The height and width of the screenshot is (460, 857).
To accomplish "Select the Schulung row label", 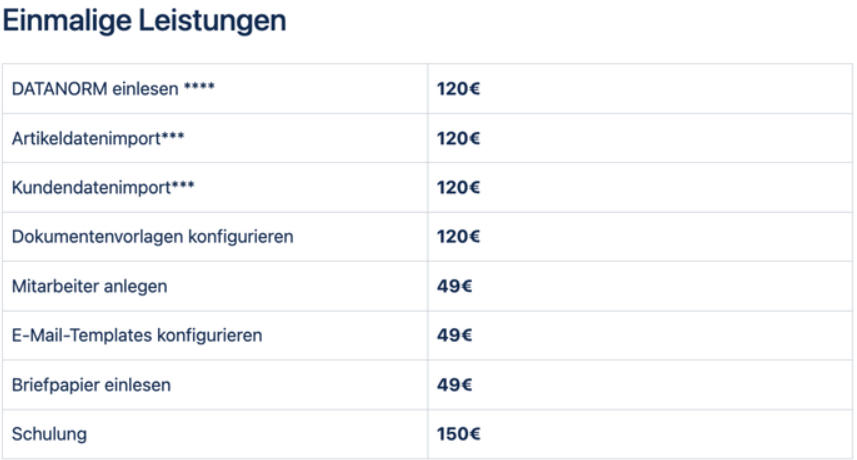I will (x=49, y=434).
